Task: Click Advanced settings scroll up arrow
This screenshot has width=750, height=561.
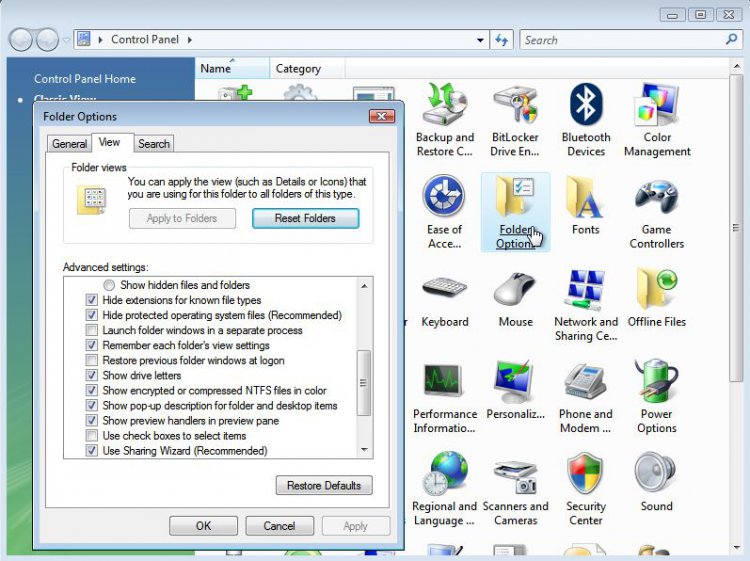Action: pyautogui.click(x=364, y=286)
